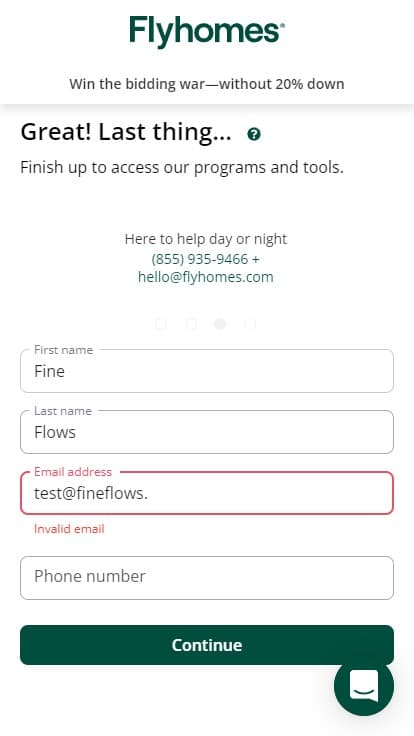Click the Finish up to access subtitle
The width and height of the screenshot is (414, 736).
182,168
